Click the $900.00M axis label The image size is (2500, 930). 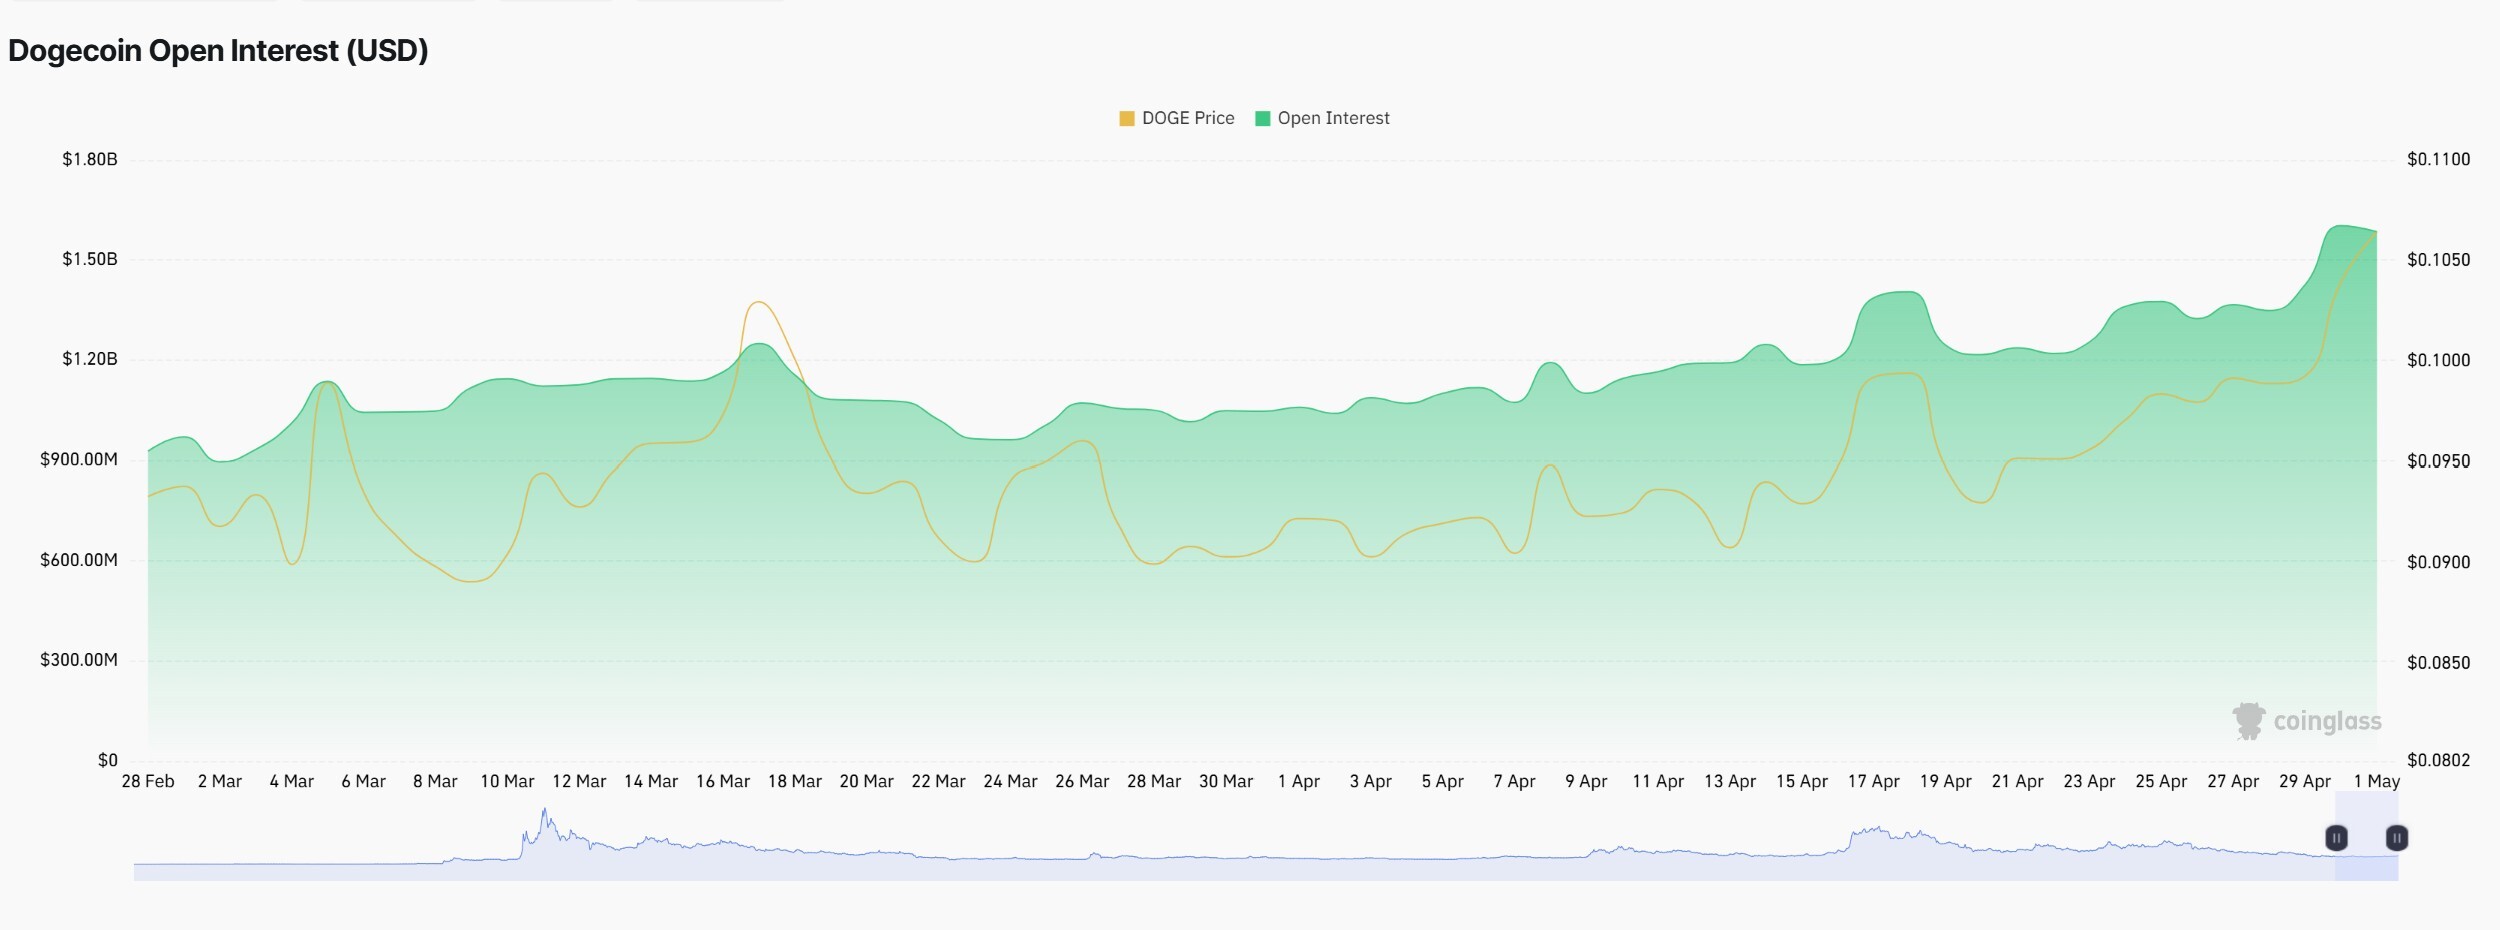[79, 459]
